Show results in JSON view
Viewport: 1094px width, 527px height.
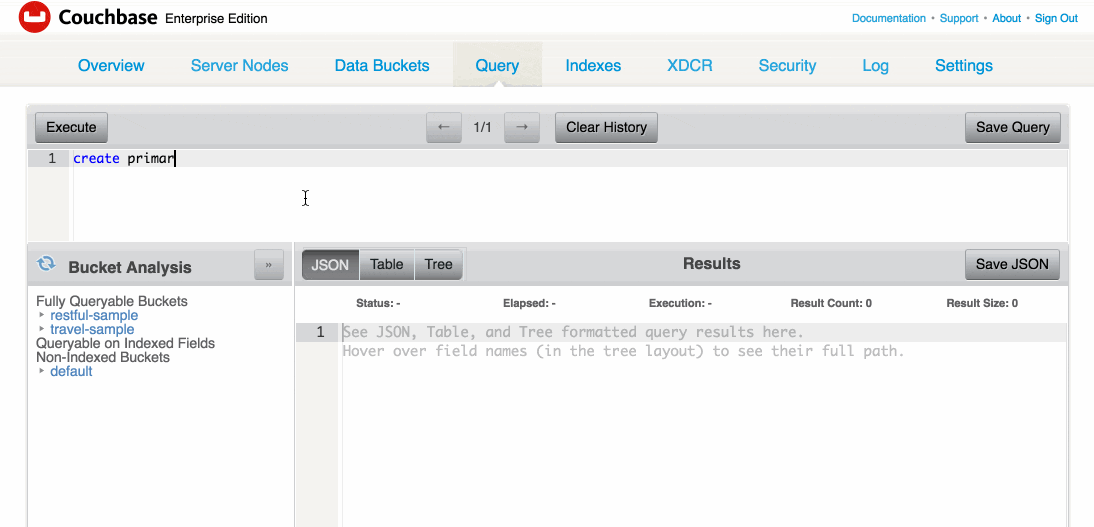click(x=330, y=265)
